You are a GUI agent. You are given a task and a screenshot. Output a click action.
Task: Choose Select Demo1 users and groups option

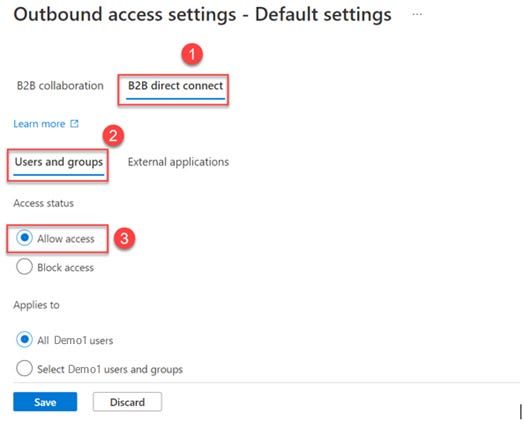point(24,369)
